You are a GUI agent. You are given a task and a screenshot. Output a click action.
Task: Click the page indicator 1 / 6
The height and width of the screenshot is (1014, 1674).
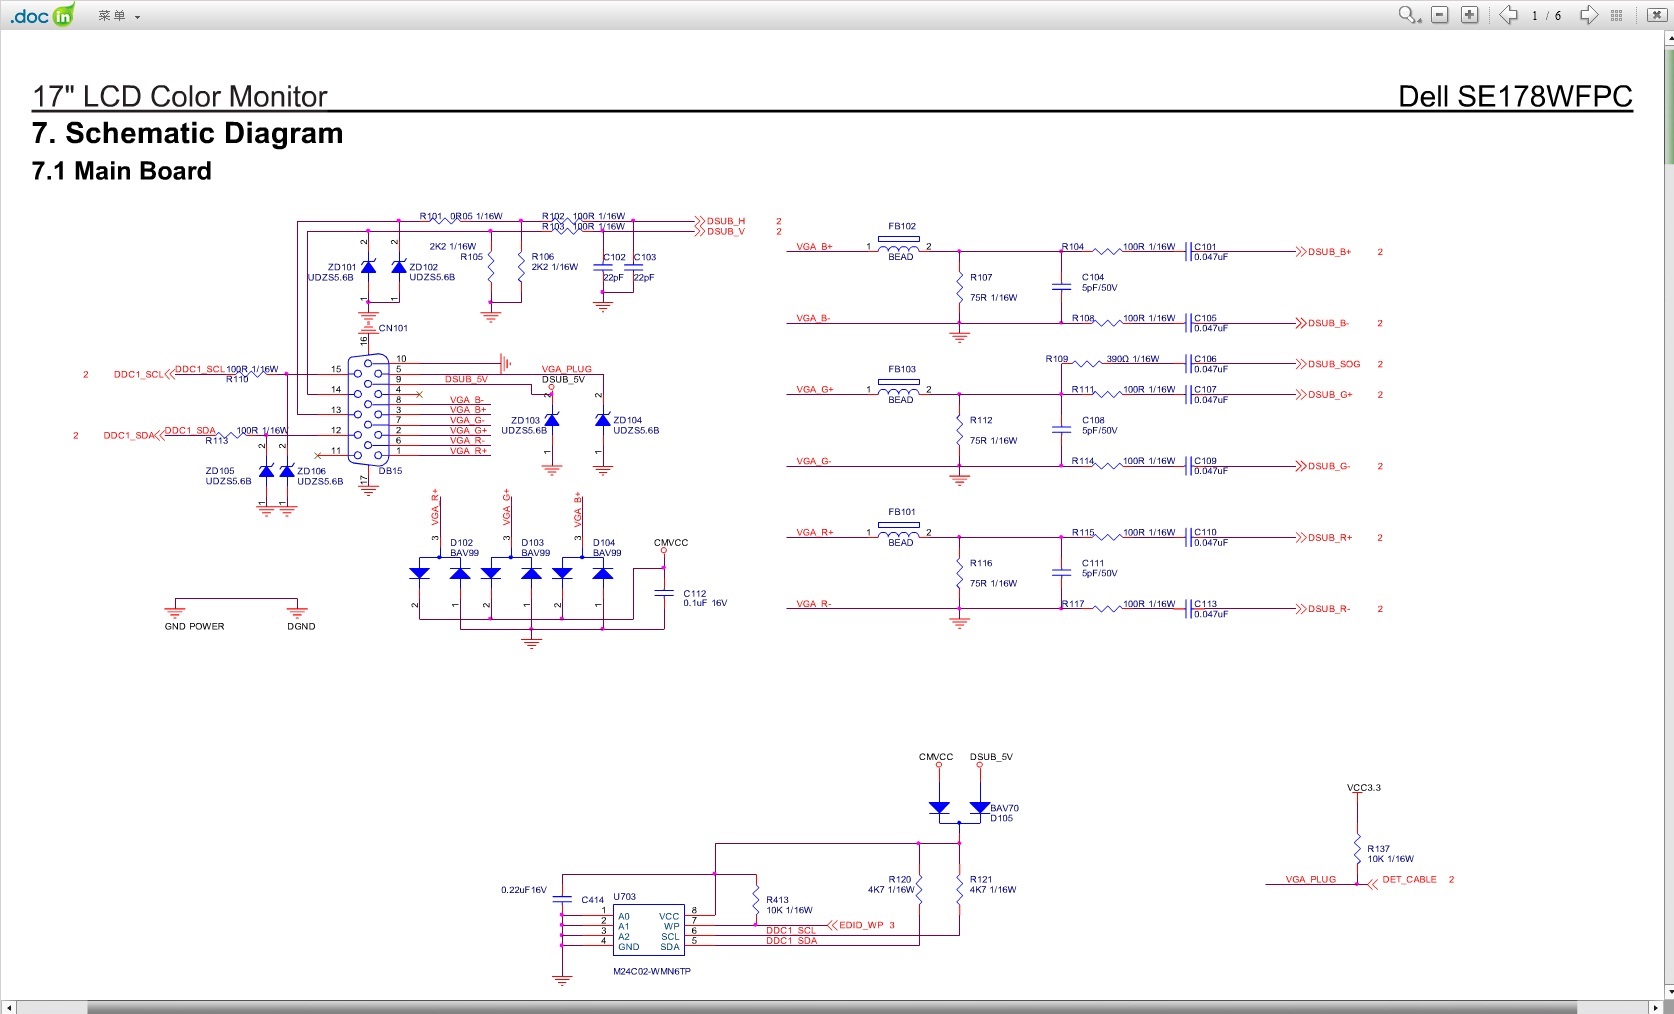click(x=1546, y=16)
